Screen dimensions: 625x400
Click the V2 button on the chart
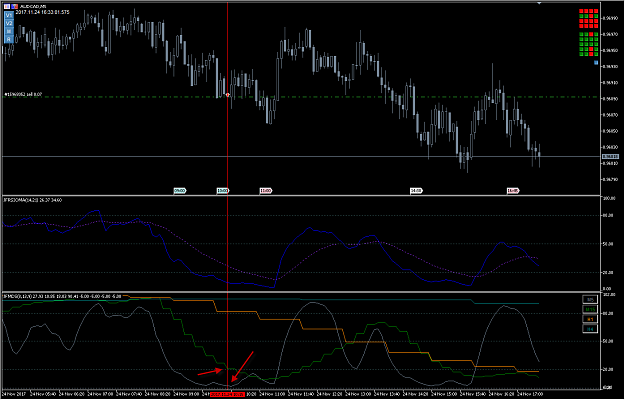click(9, 23)
